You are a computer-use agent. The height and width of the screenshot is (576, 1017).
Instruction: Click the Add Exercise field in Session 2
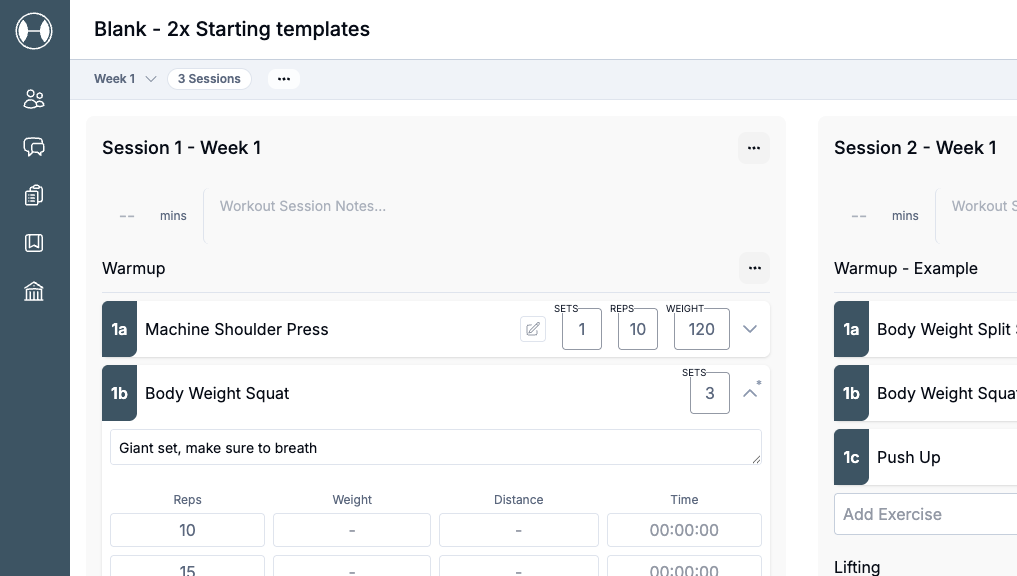(x=926, y=514)
